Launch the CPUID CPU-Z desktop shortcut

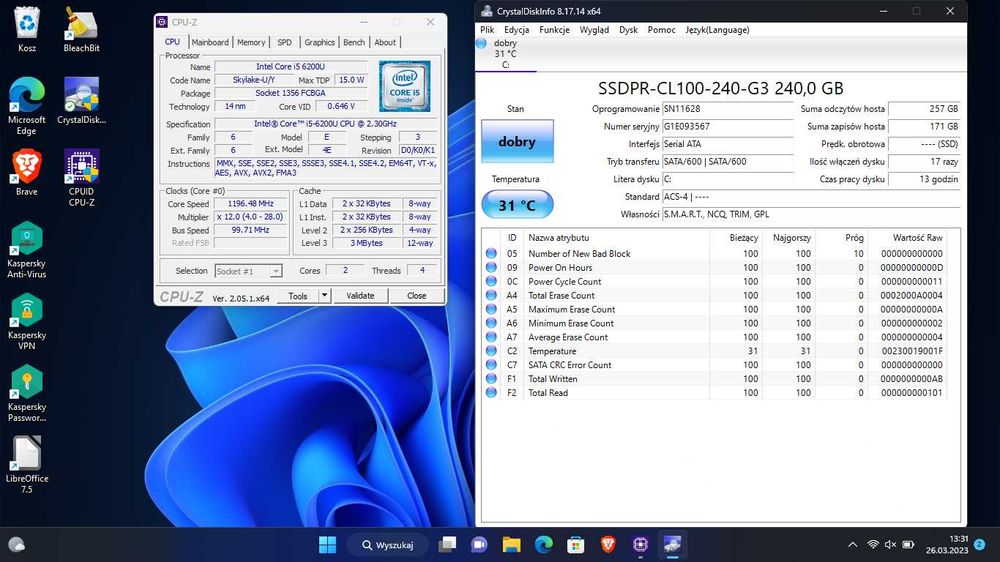[x=81, y=167]
